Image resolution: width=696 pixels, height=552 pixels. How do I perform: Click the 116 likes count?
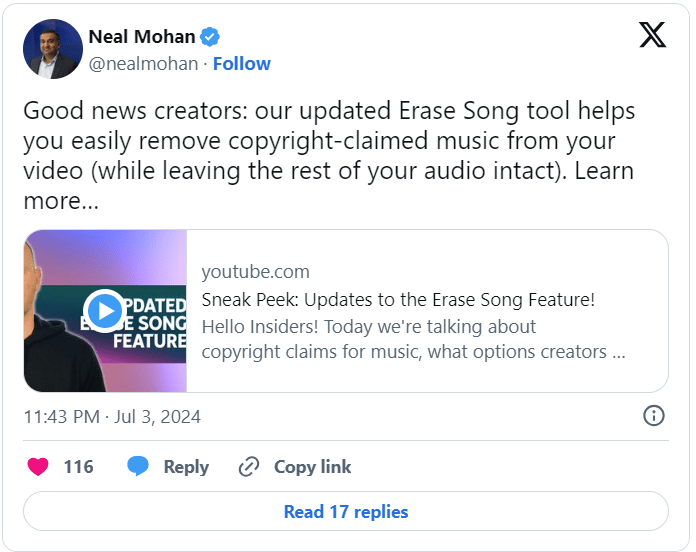coord(78,467)
